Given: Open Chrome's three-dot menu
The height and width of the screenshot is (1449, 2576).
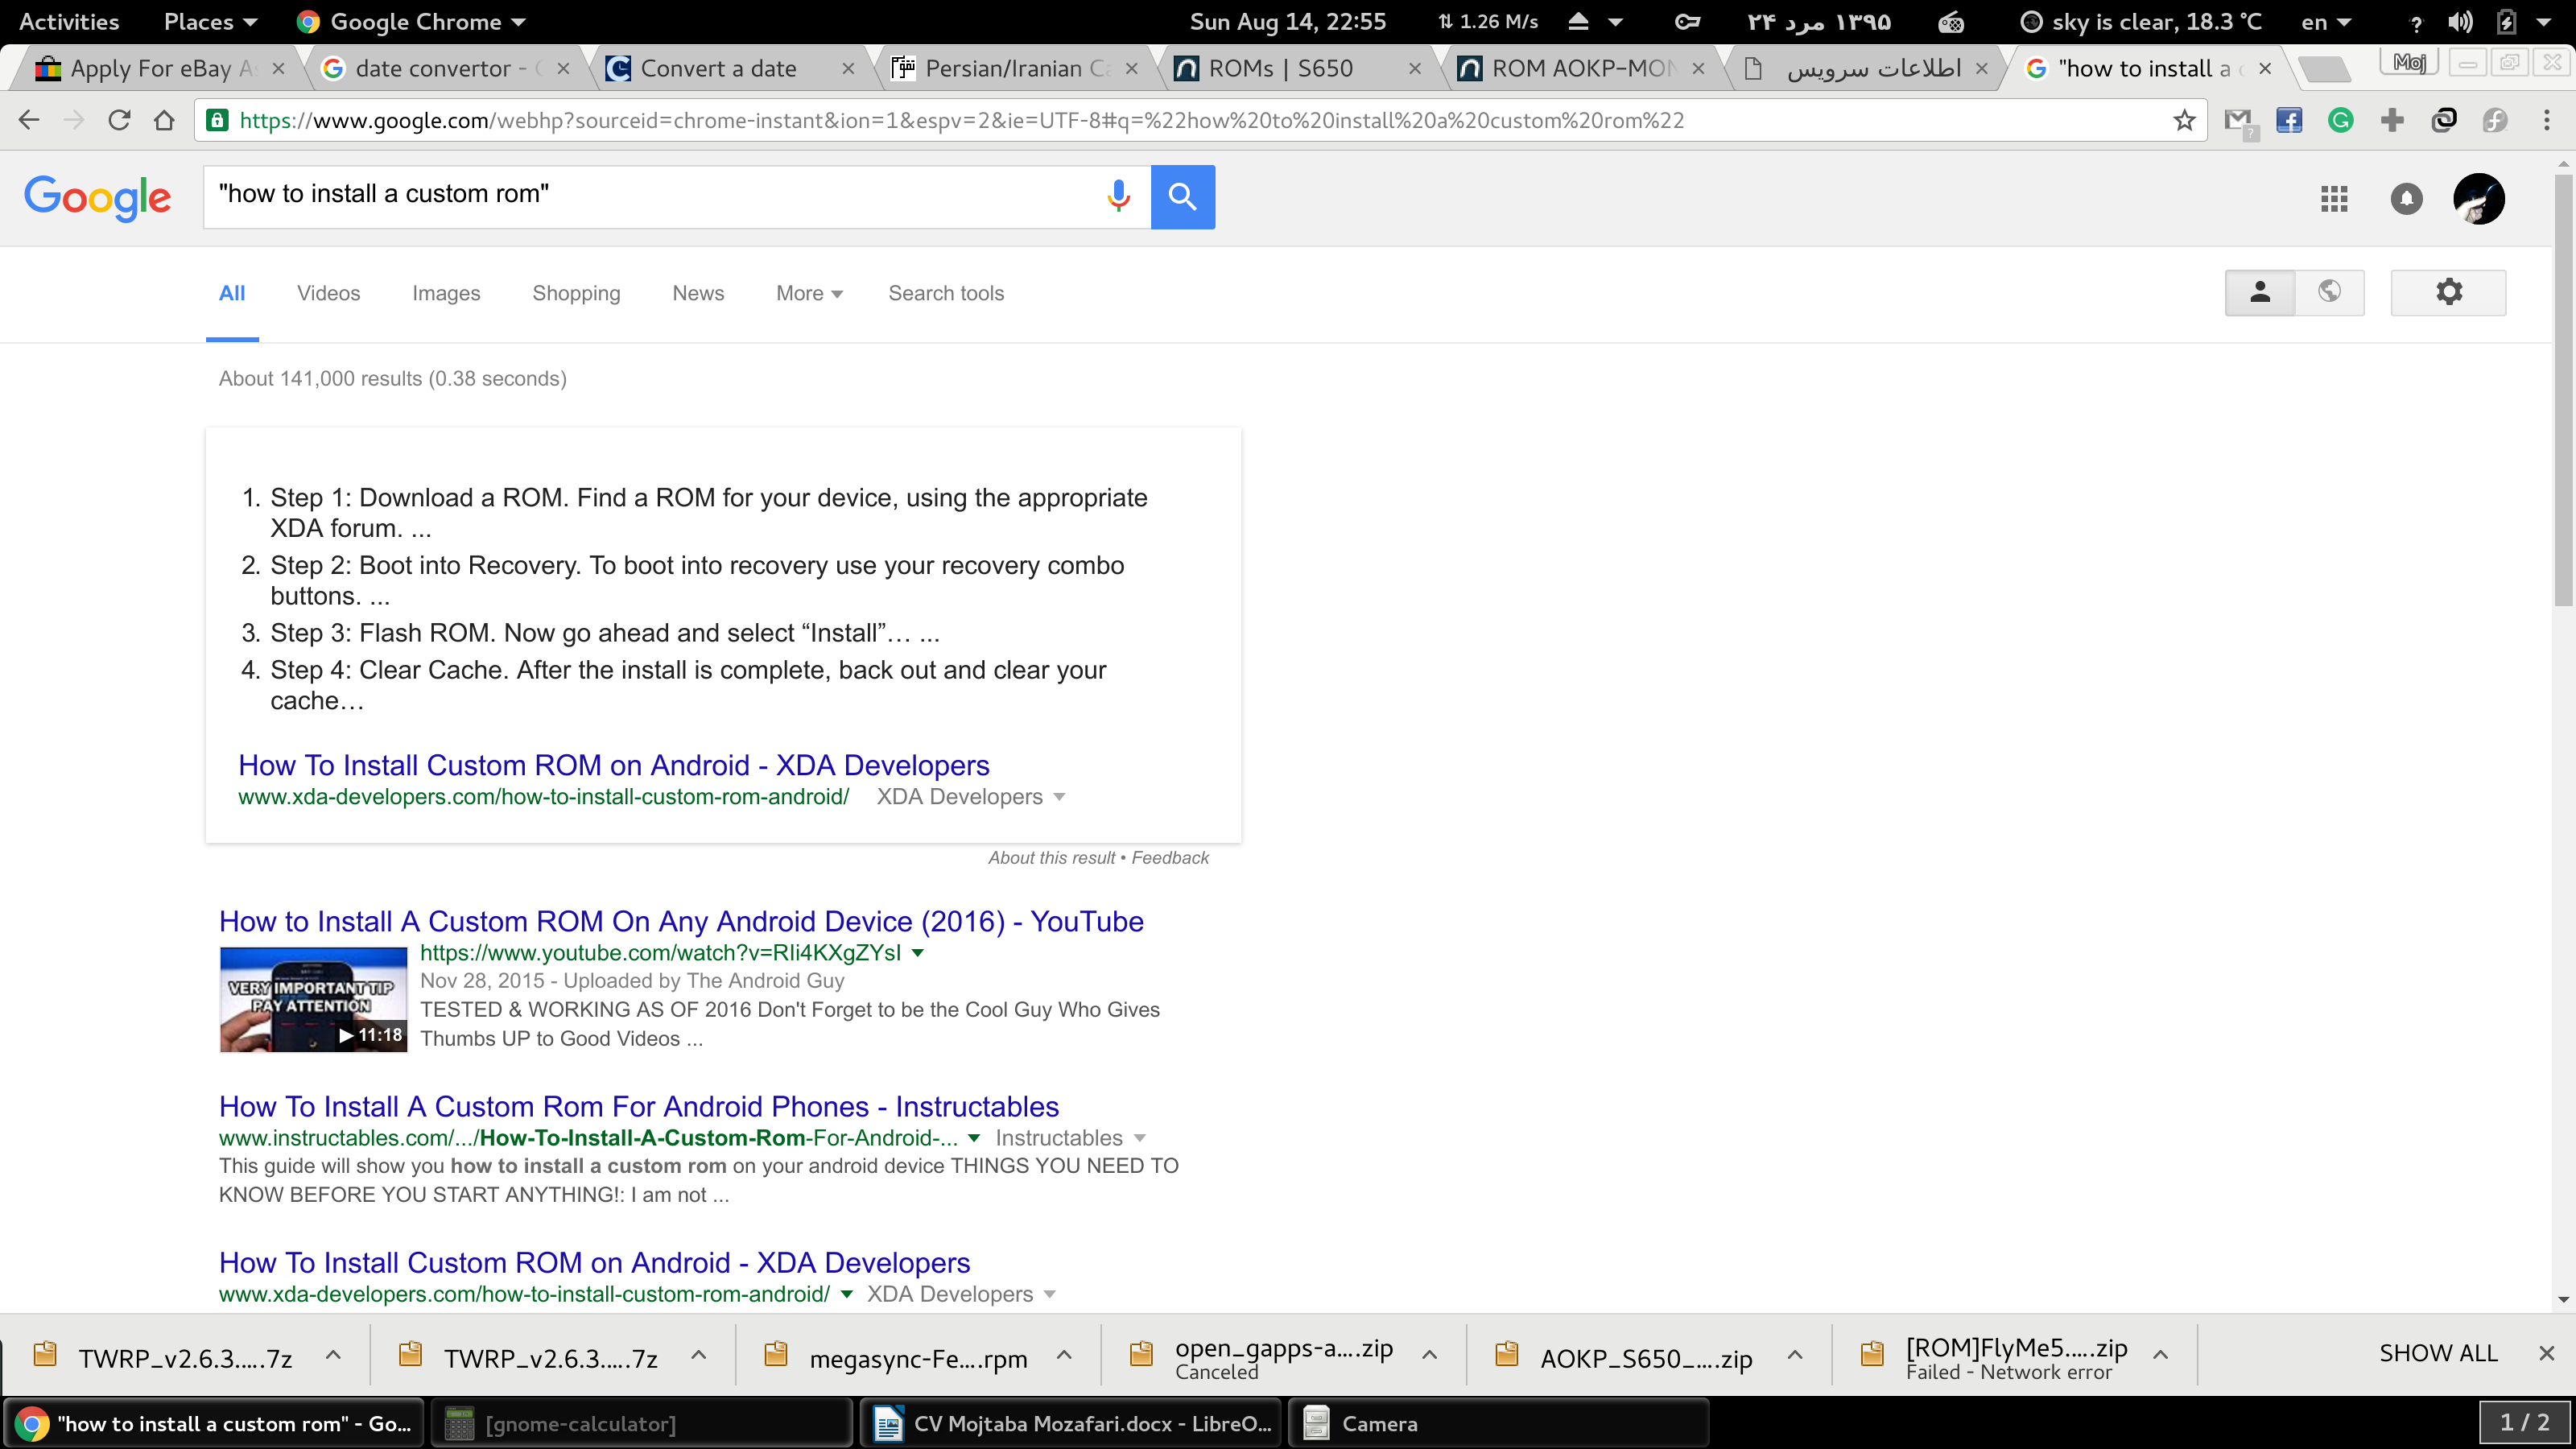Looking at the screenshot, I should pyautogui.click(x=2546, y=121).
